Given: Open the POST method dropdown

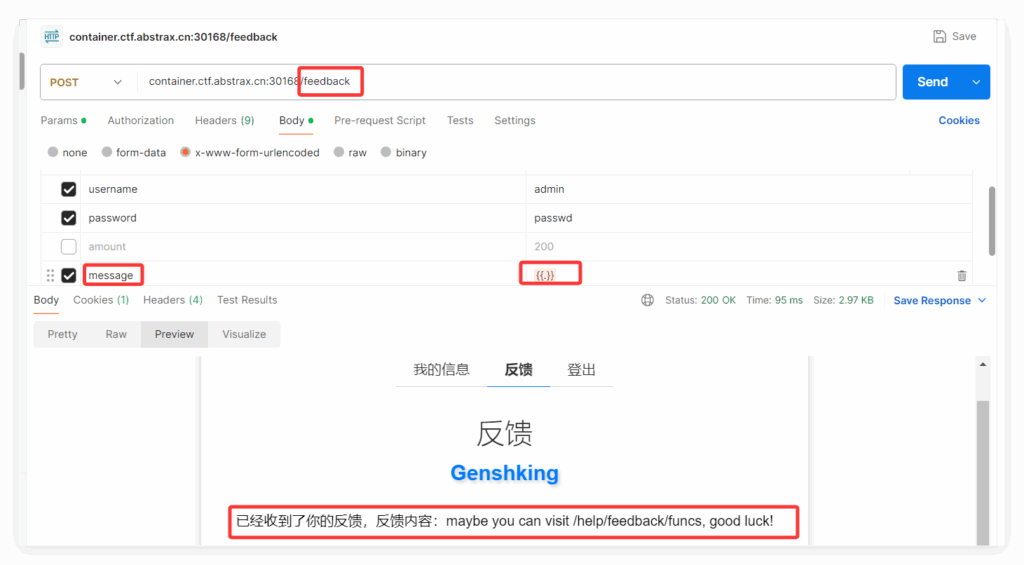Looking at the screenshot, I should (87, 82).
